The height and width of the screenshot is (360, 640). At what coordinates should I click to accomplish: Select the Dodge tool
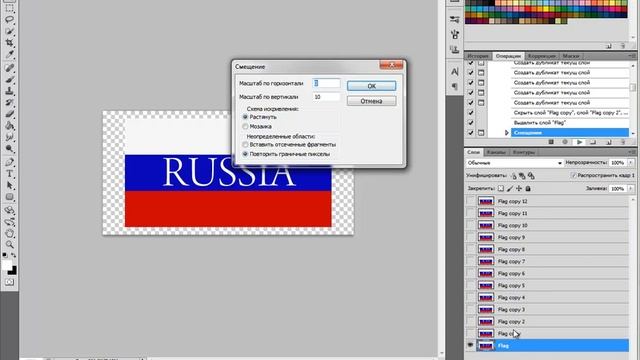[9, 149]
